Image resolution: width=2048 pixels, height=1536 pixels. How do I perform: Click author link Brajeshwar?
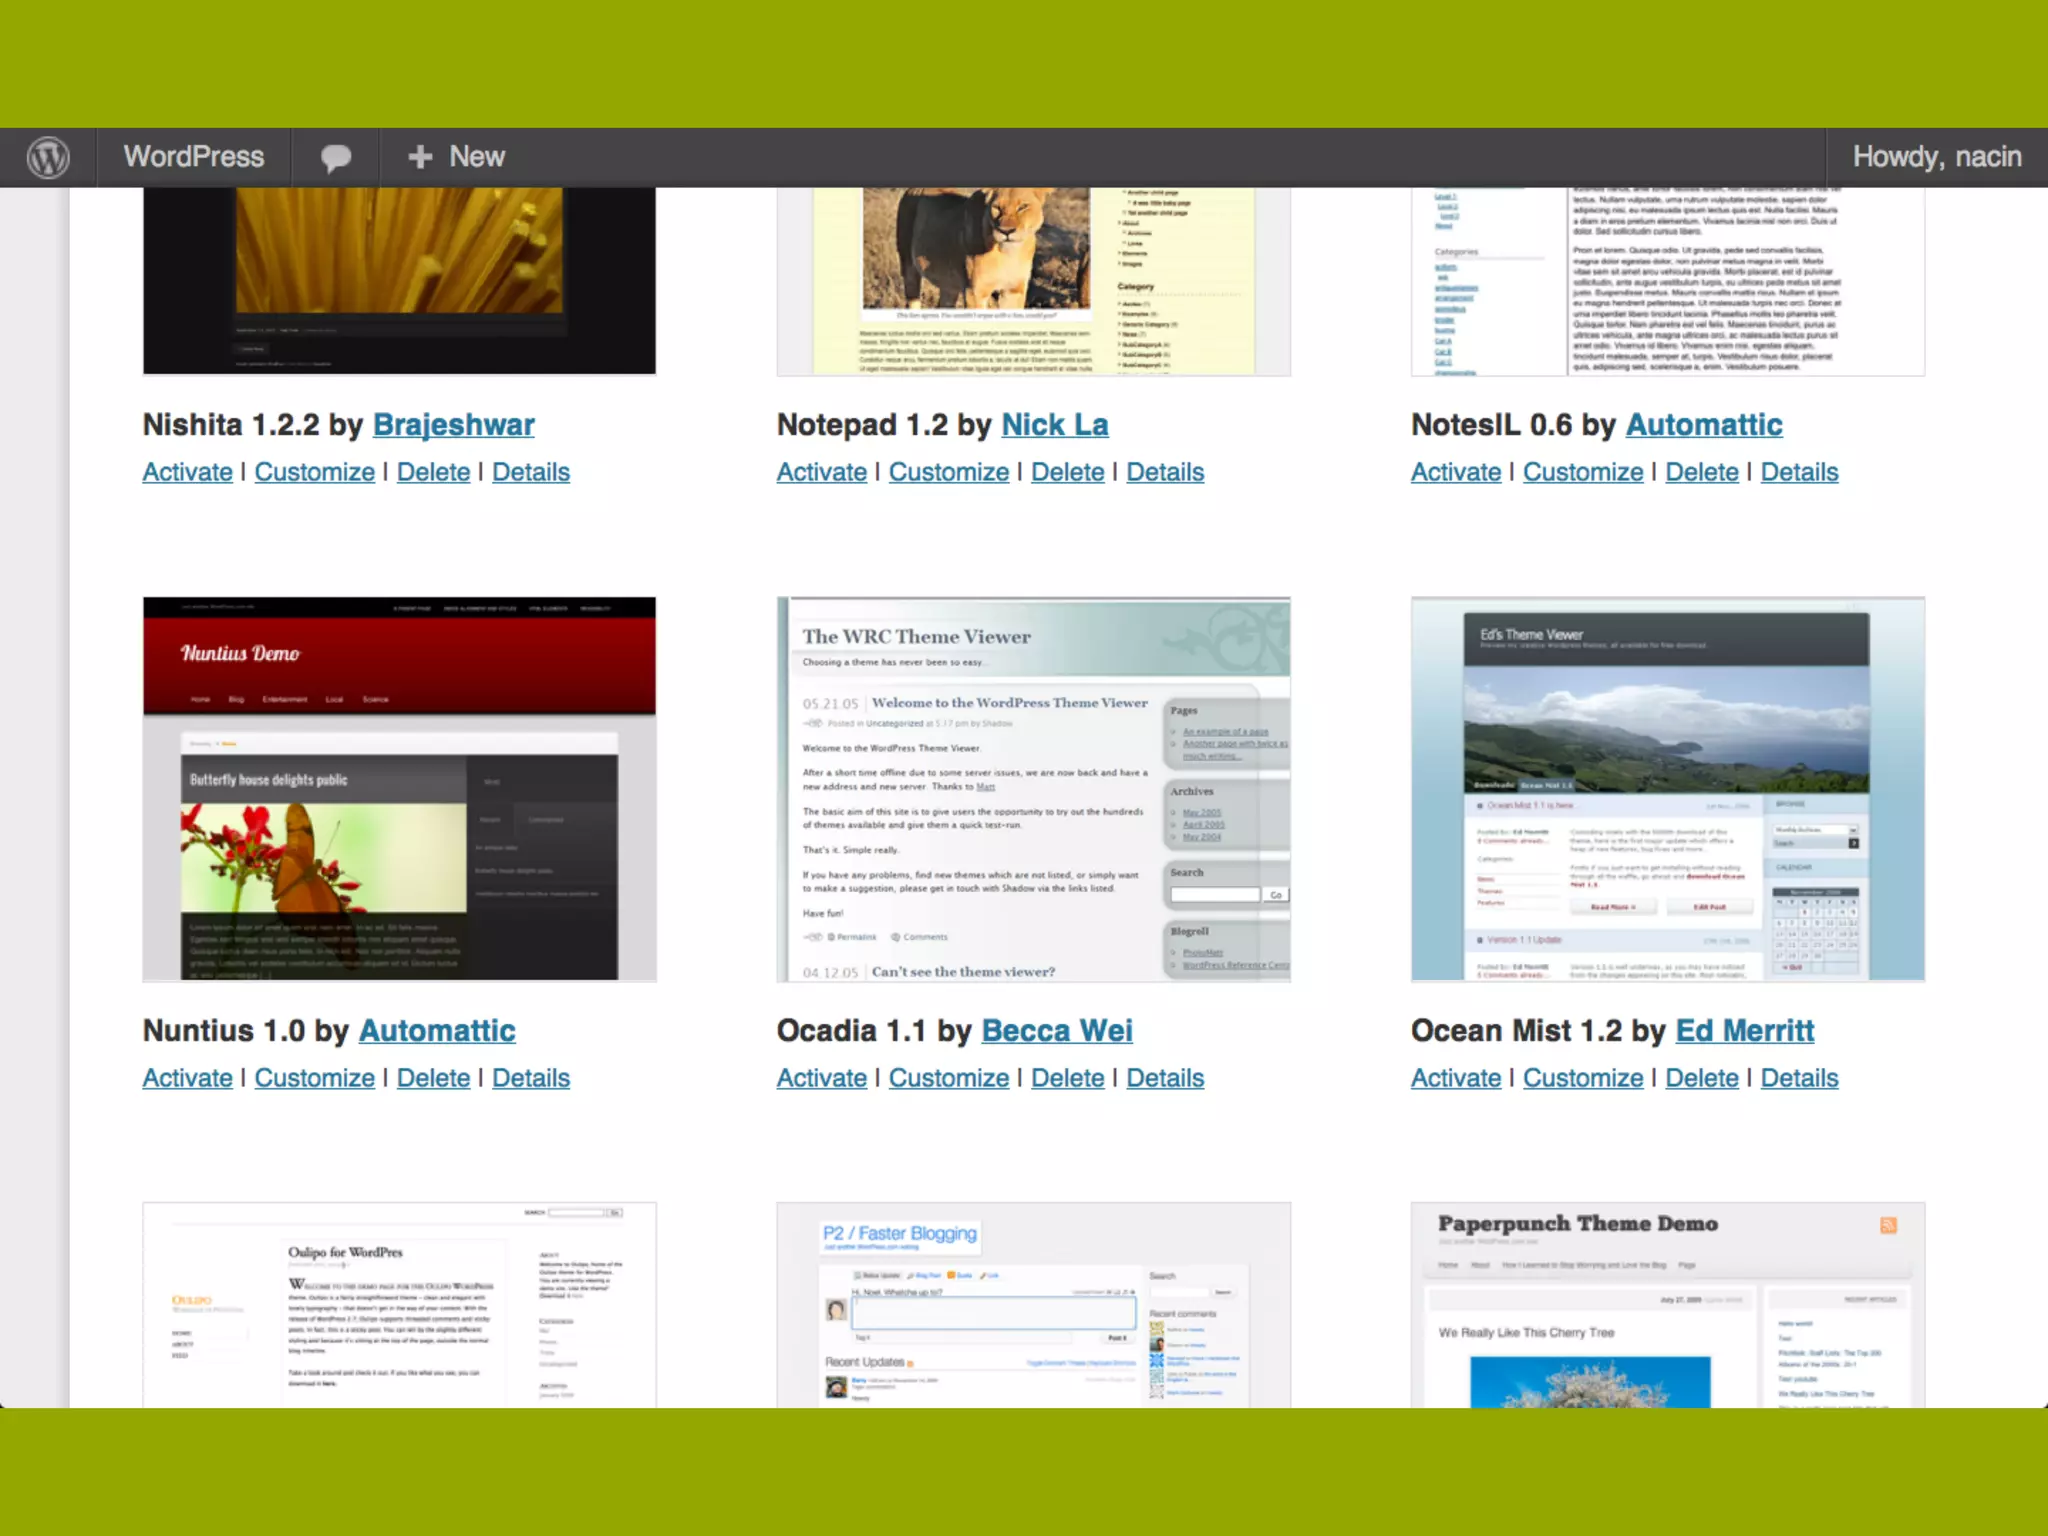click(x=453, y=425)
